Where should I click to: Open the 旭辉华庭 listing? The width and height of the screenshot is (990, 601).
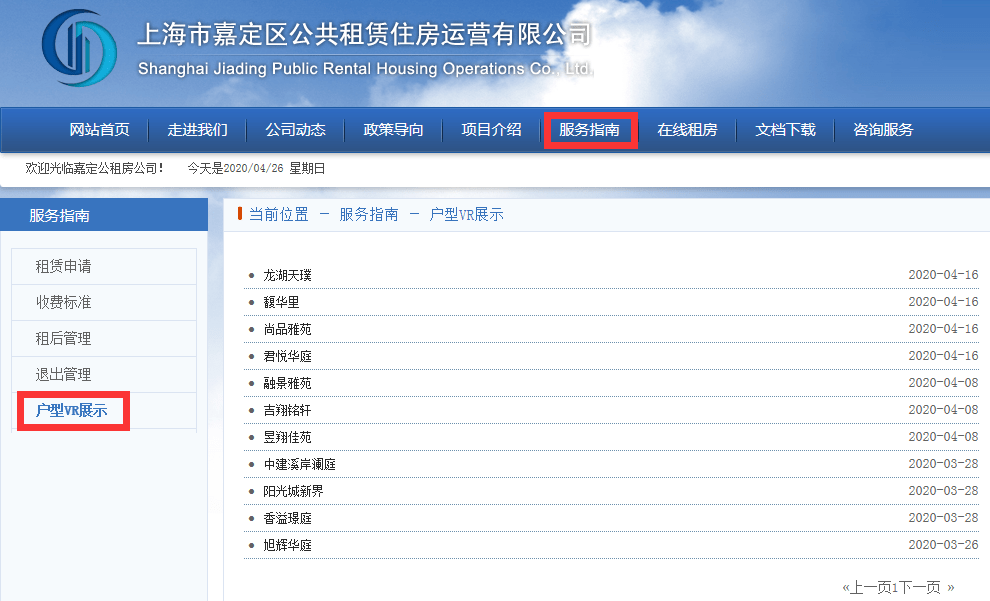[287, 545]
